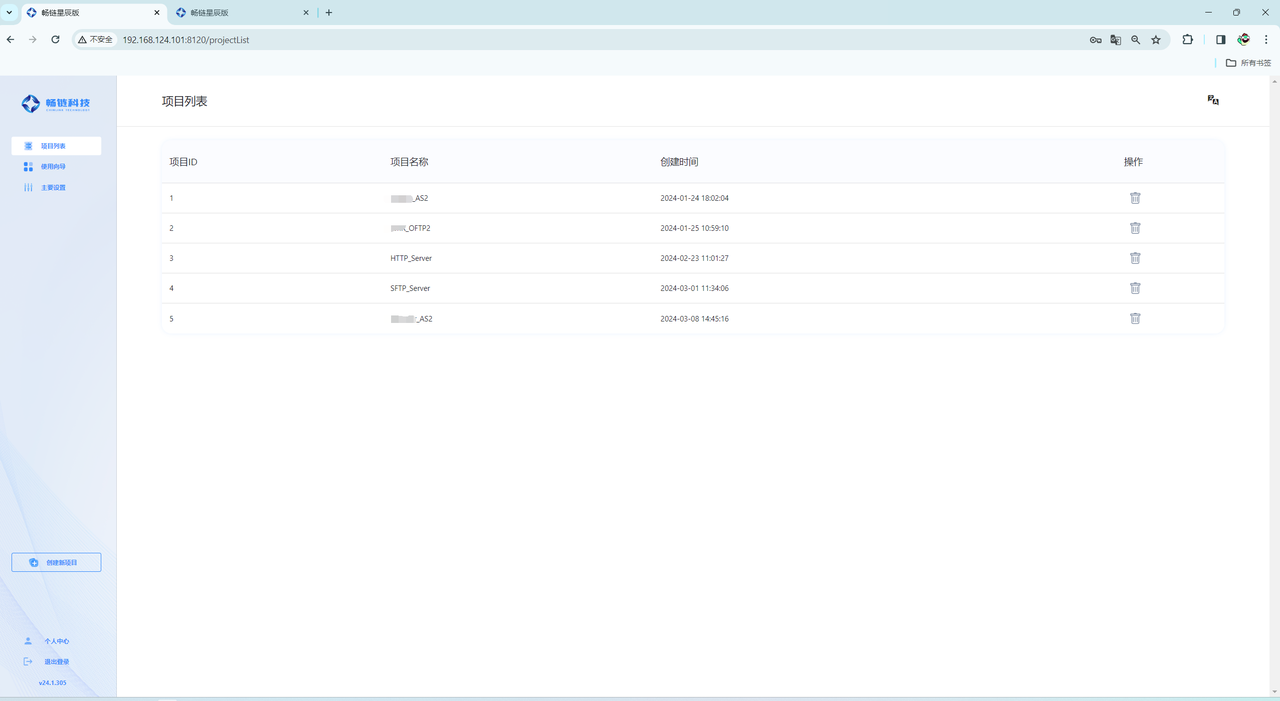Click trash icon in the OFTP2 project row
Screen dimensions: 1280x701
pos(1135,228)
